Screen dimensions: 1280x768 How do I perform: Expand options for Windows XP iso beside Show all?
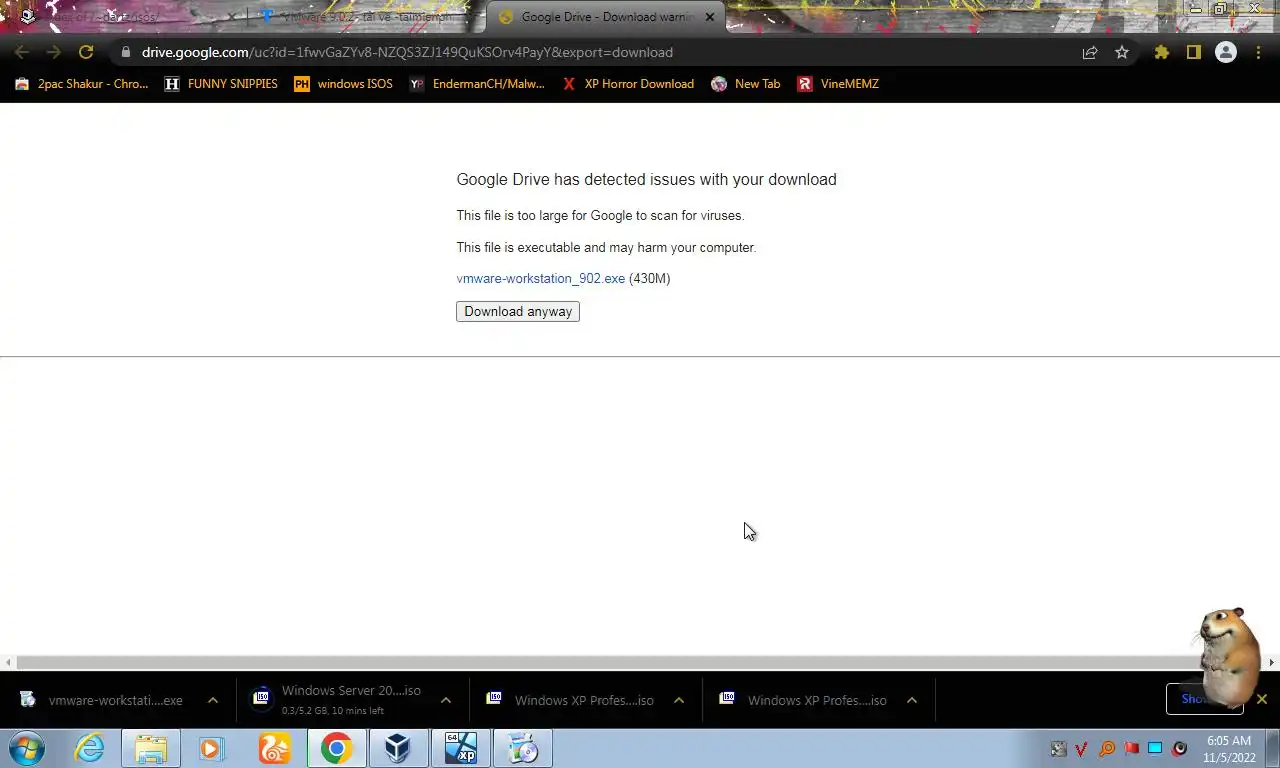[x=912, y=700]
